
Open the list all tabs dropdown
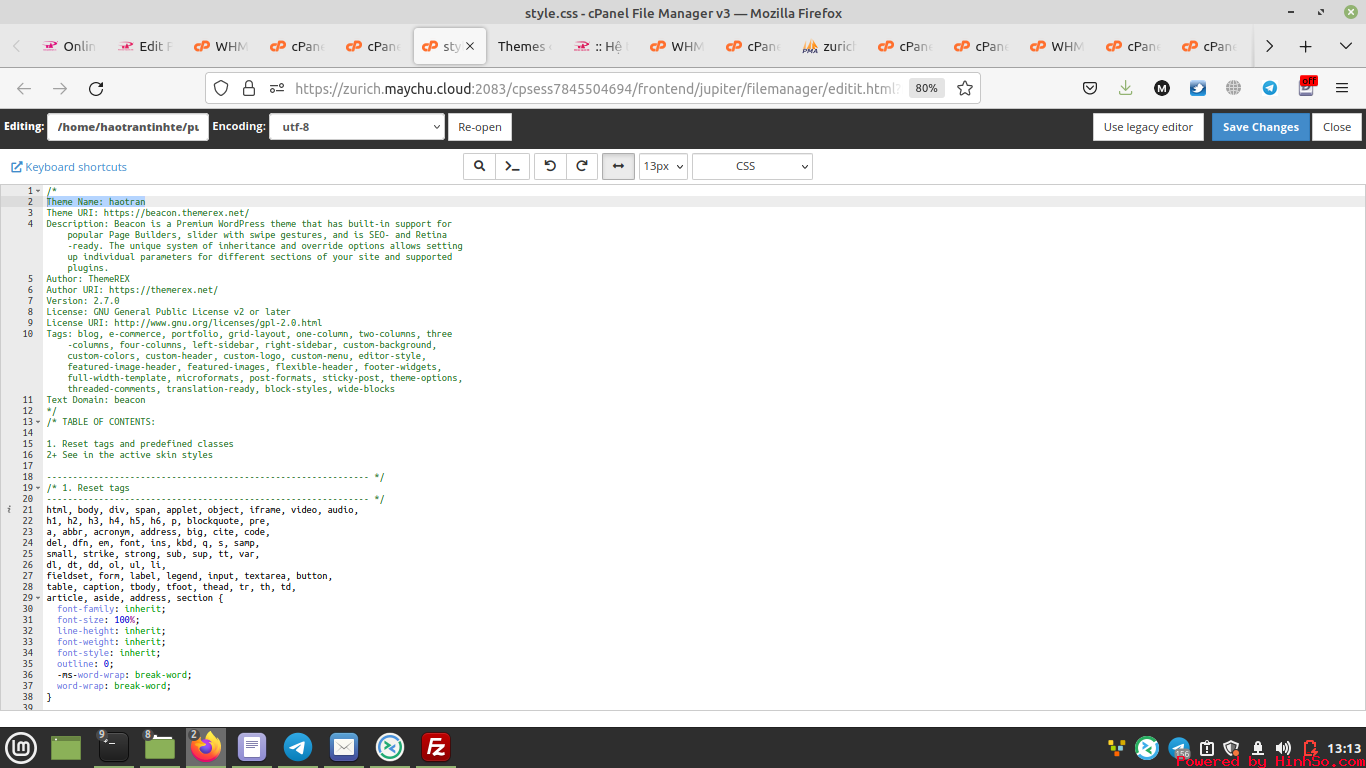pos(1345,46)
